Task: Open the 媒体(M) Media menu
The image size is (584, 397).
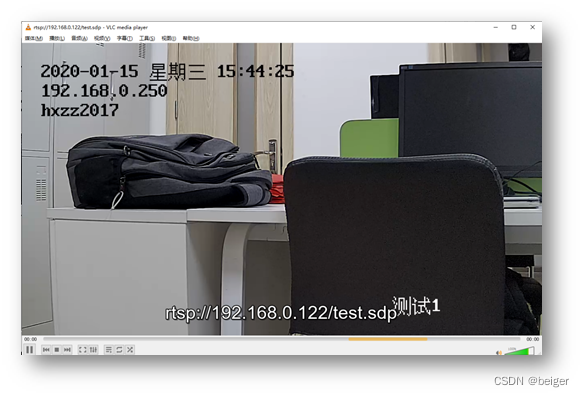Action: click(x=34, y=38)
